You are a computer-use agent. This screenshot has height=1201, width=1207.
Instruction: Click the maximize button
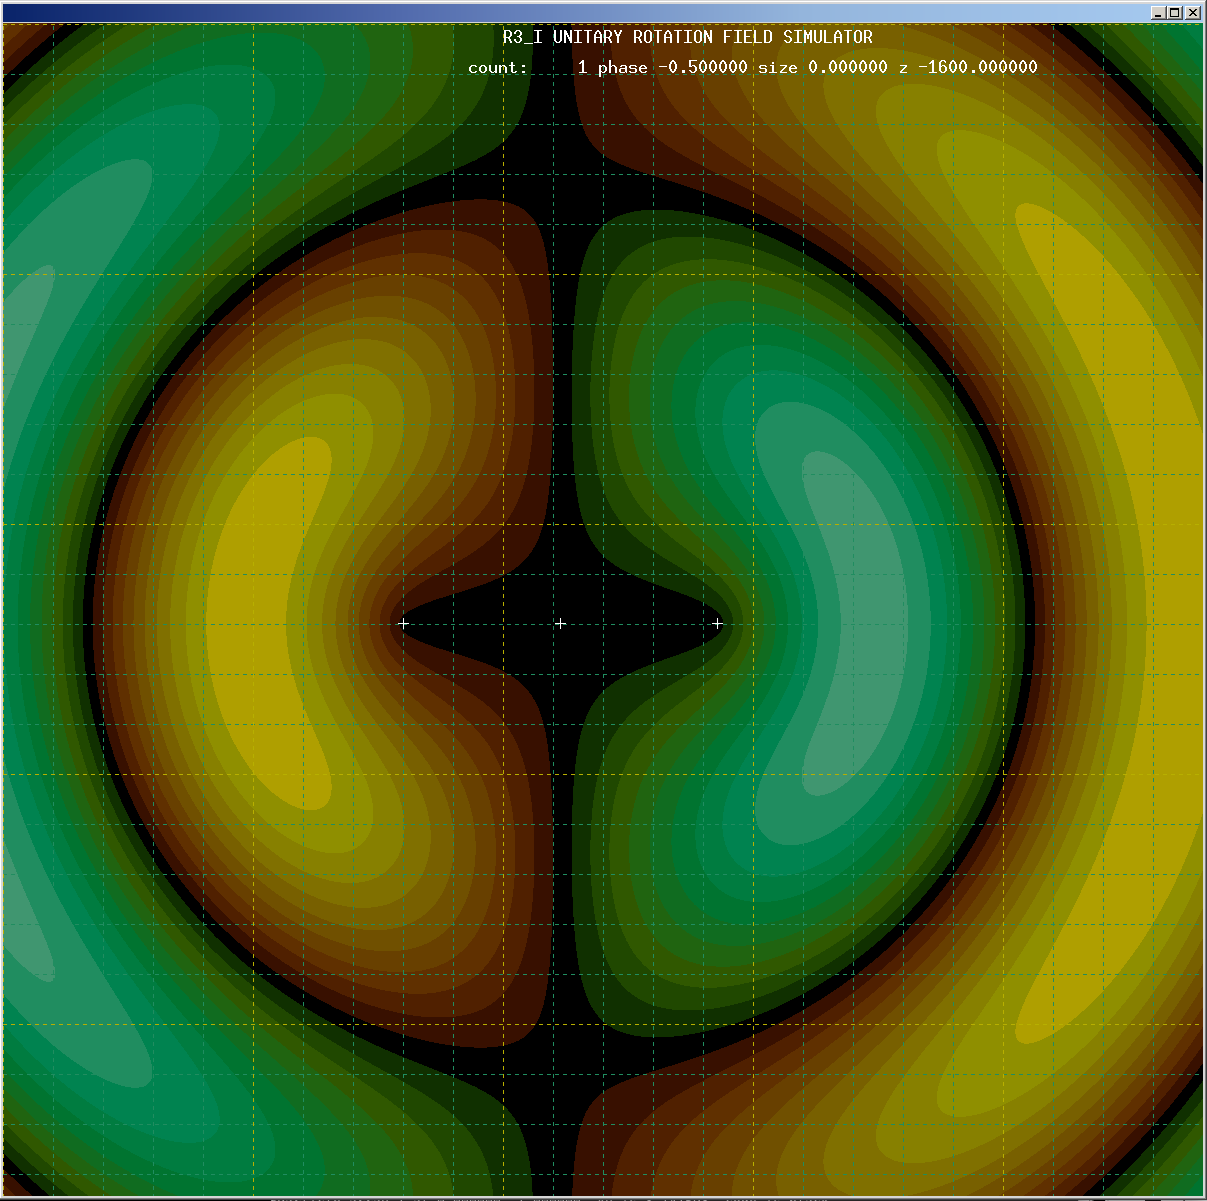tap(1174, 13)
